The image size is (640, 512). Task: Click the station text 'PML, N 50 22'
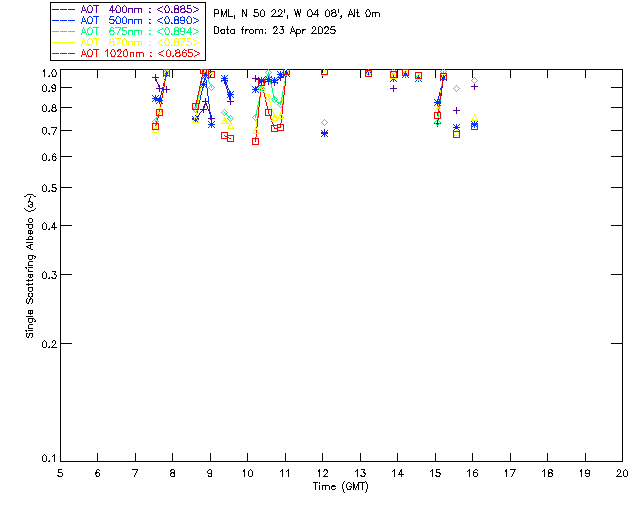coord(250,14)
